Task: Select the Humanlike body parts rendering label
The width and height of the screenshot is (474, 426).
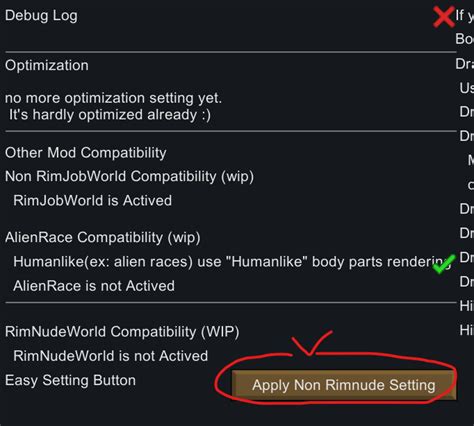Action: coord(232,262)
